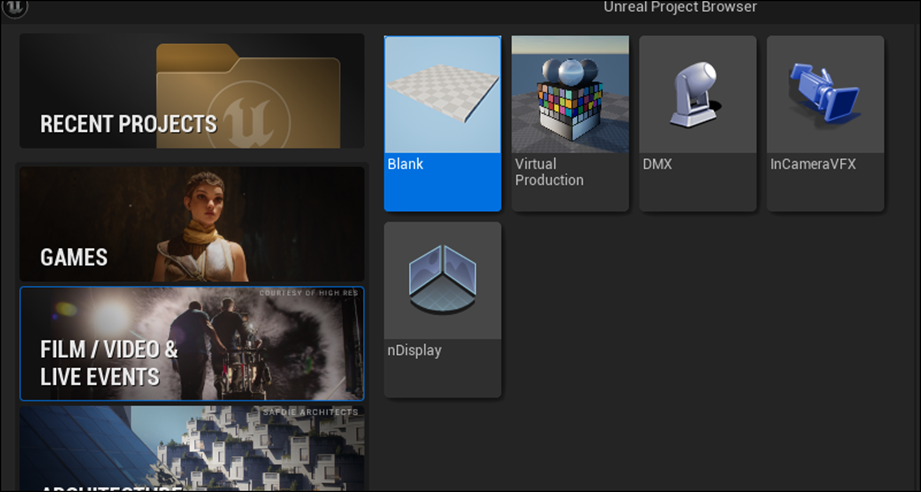The width and height of the screenshot is (921, 492).
Task: Select the Blank template thumbnail
Action: tap(443, 95)
